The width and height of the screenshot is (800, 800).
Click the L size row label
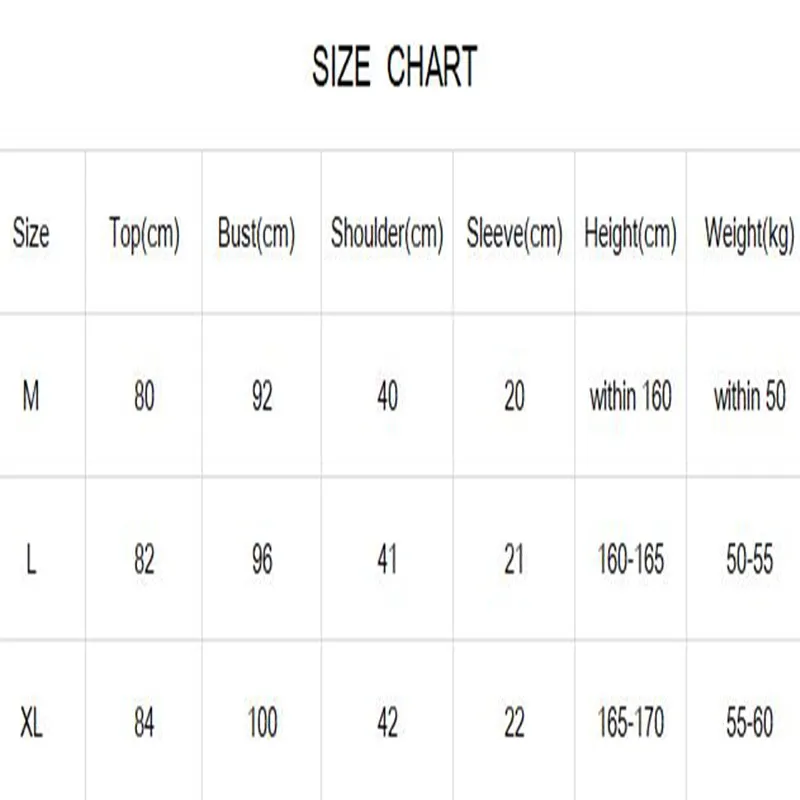coord(31,560)
